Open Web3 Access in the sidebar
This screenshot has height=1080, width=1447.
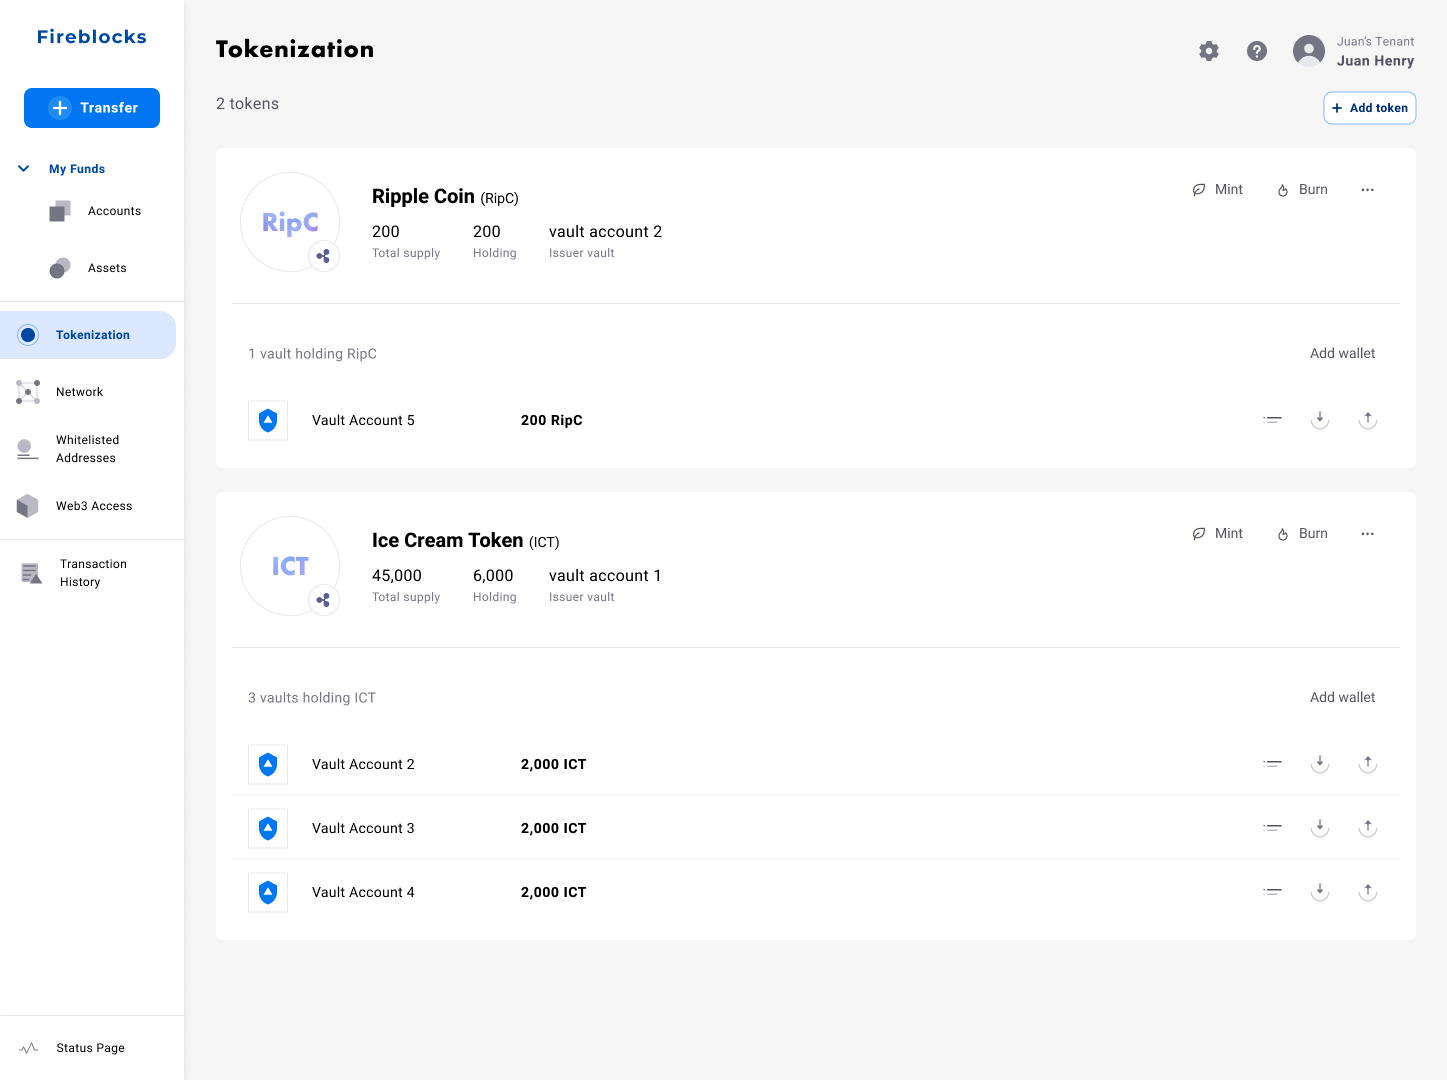click(74, 506)
